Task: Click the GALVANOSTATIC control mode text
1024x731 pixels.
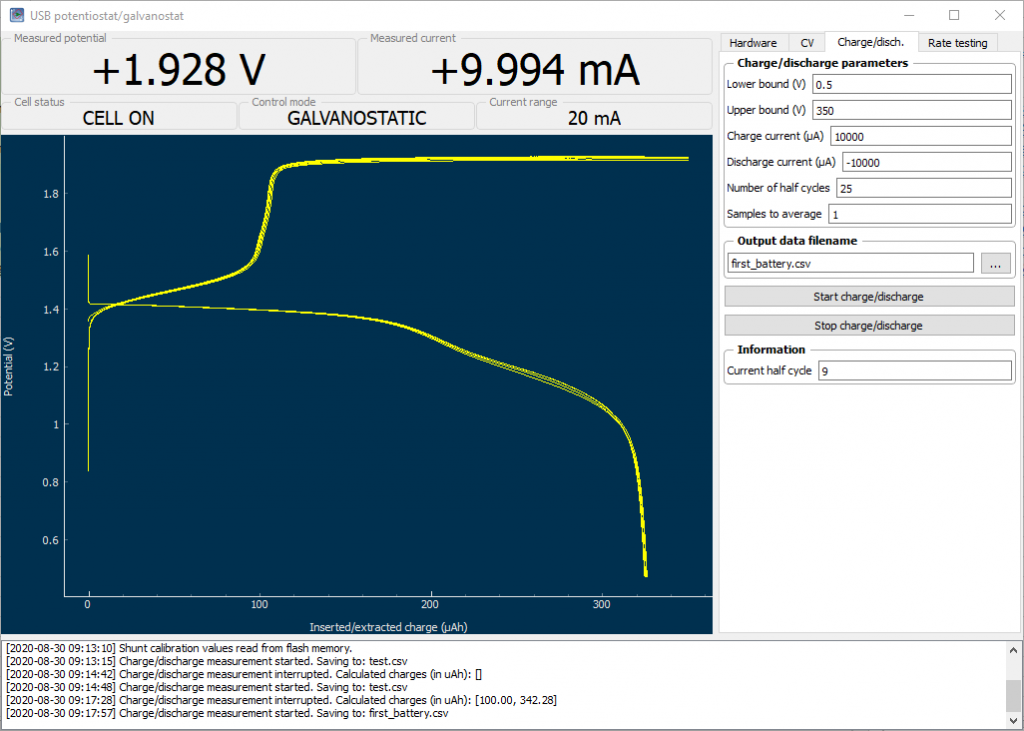Action: (357, 118)
